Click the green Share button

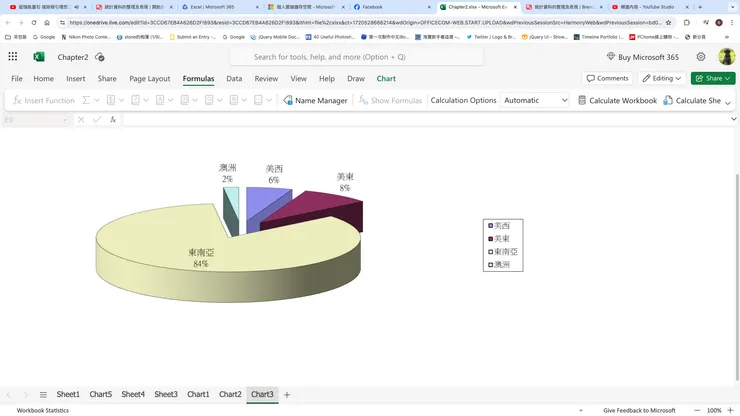(x=713, y=78)
